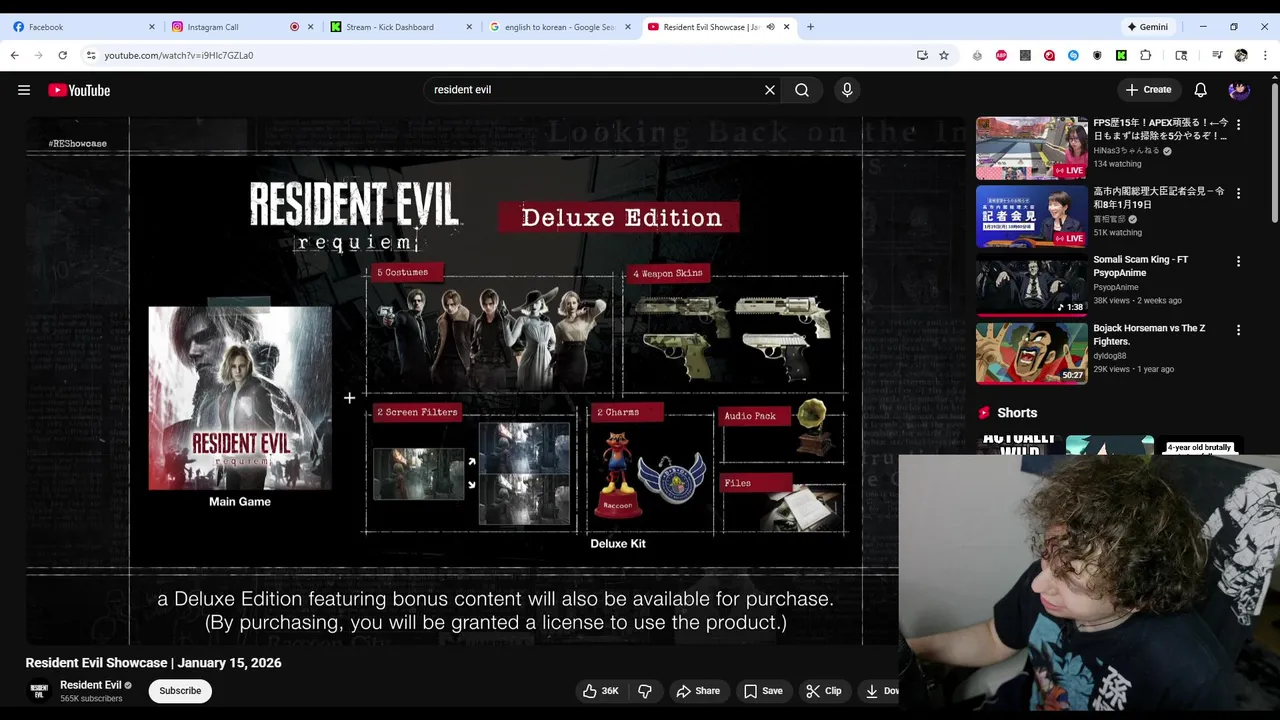The height and width of the screenshot is (720, 1280).
Task: Open the Chrome profile avatar
Action: pyautogui.click(x=1241, y=55)
